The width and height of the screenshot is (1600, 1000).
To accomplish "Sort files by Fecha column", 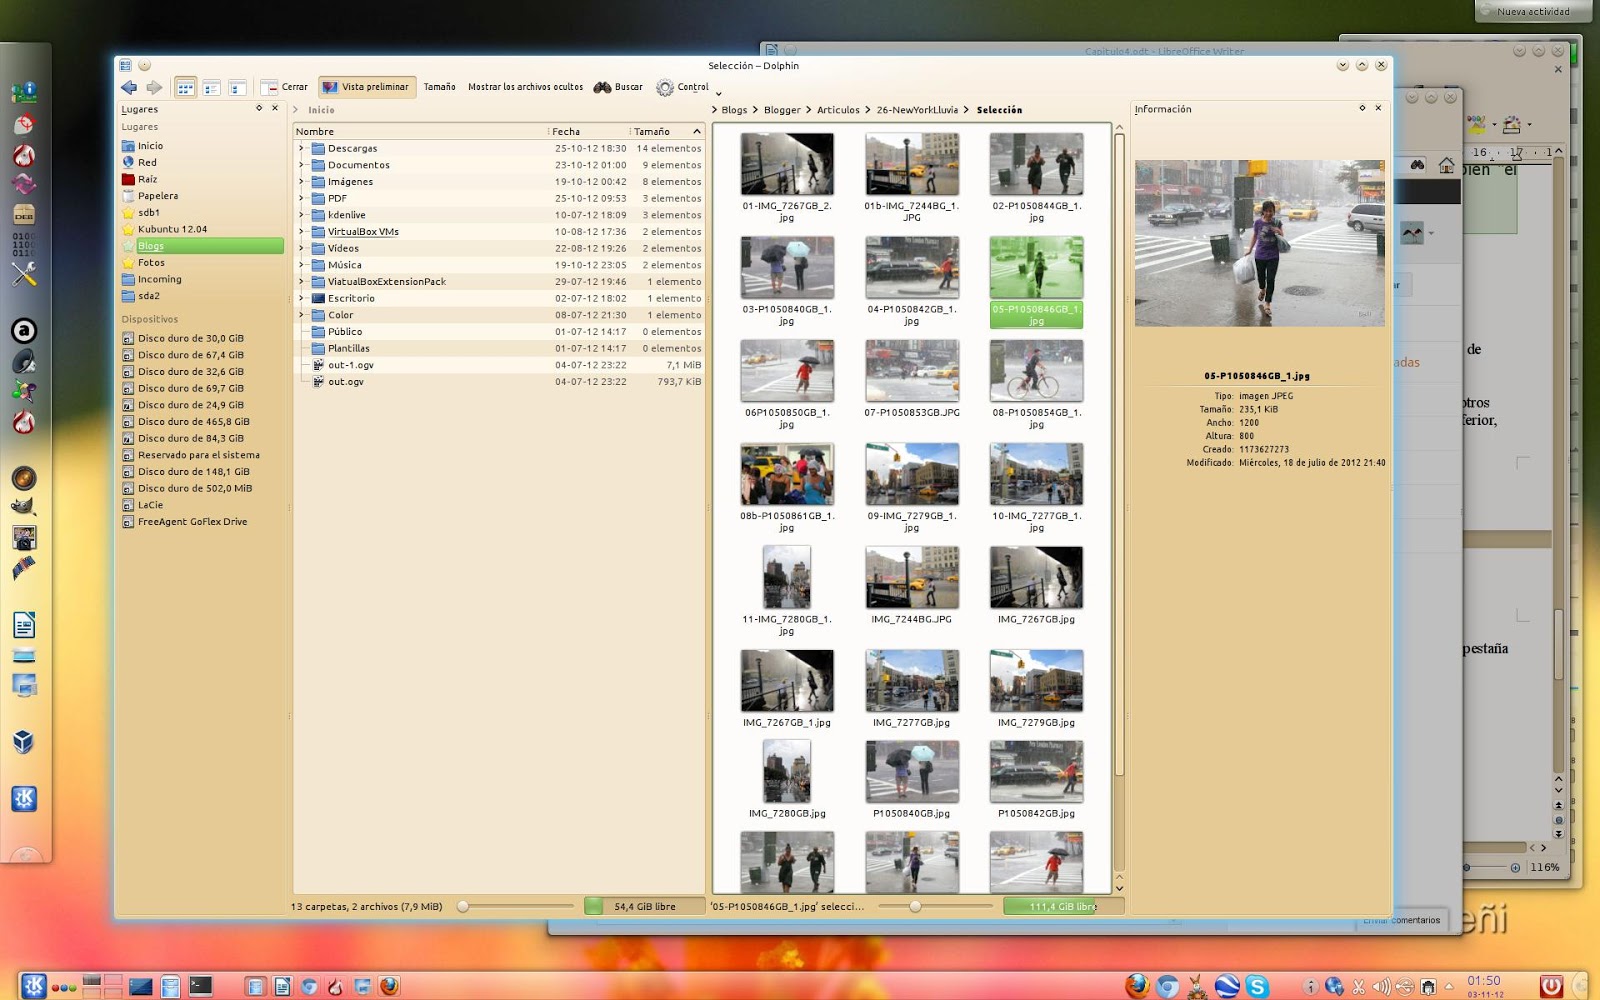I will click(x=589, y=132).
